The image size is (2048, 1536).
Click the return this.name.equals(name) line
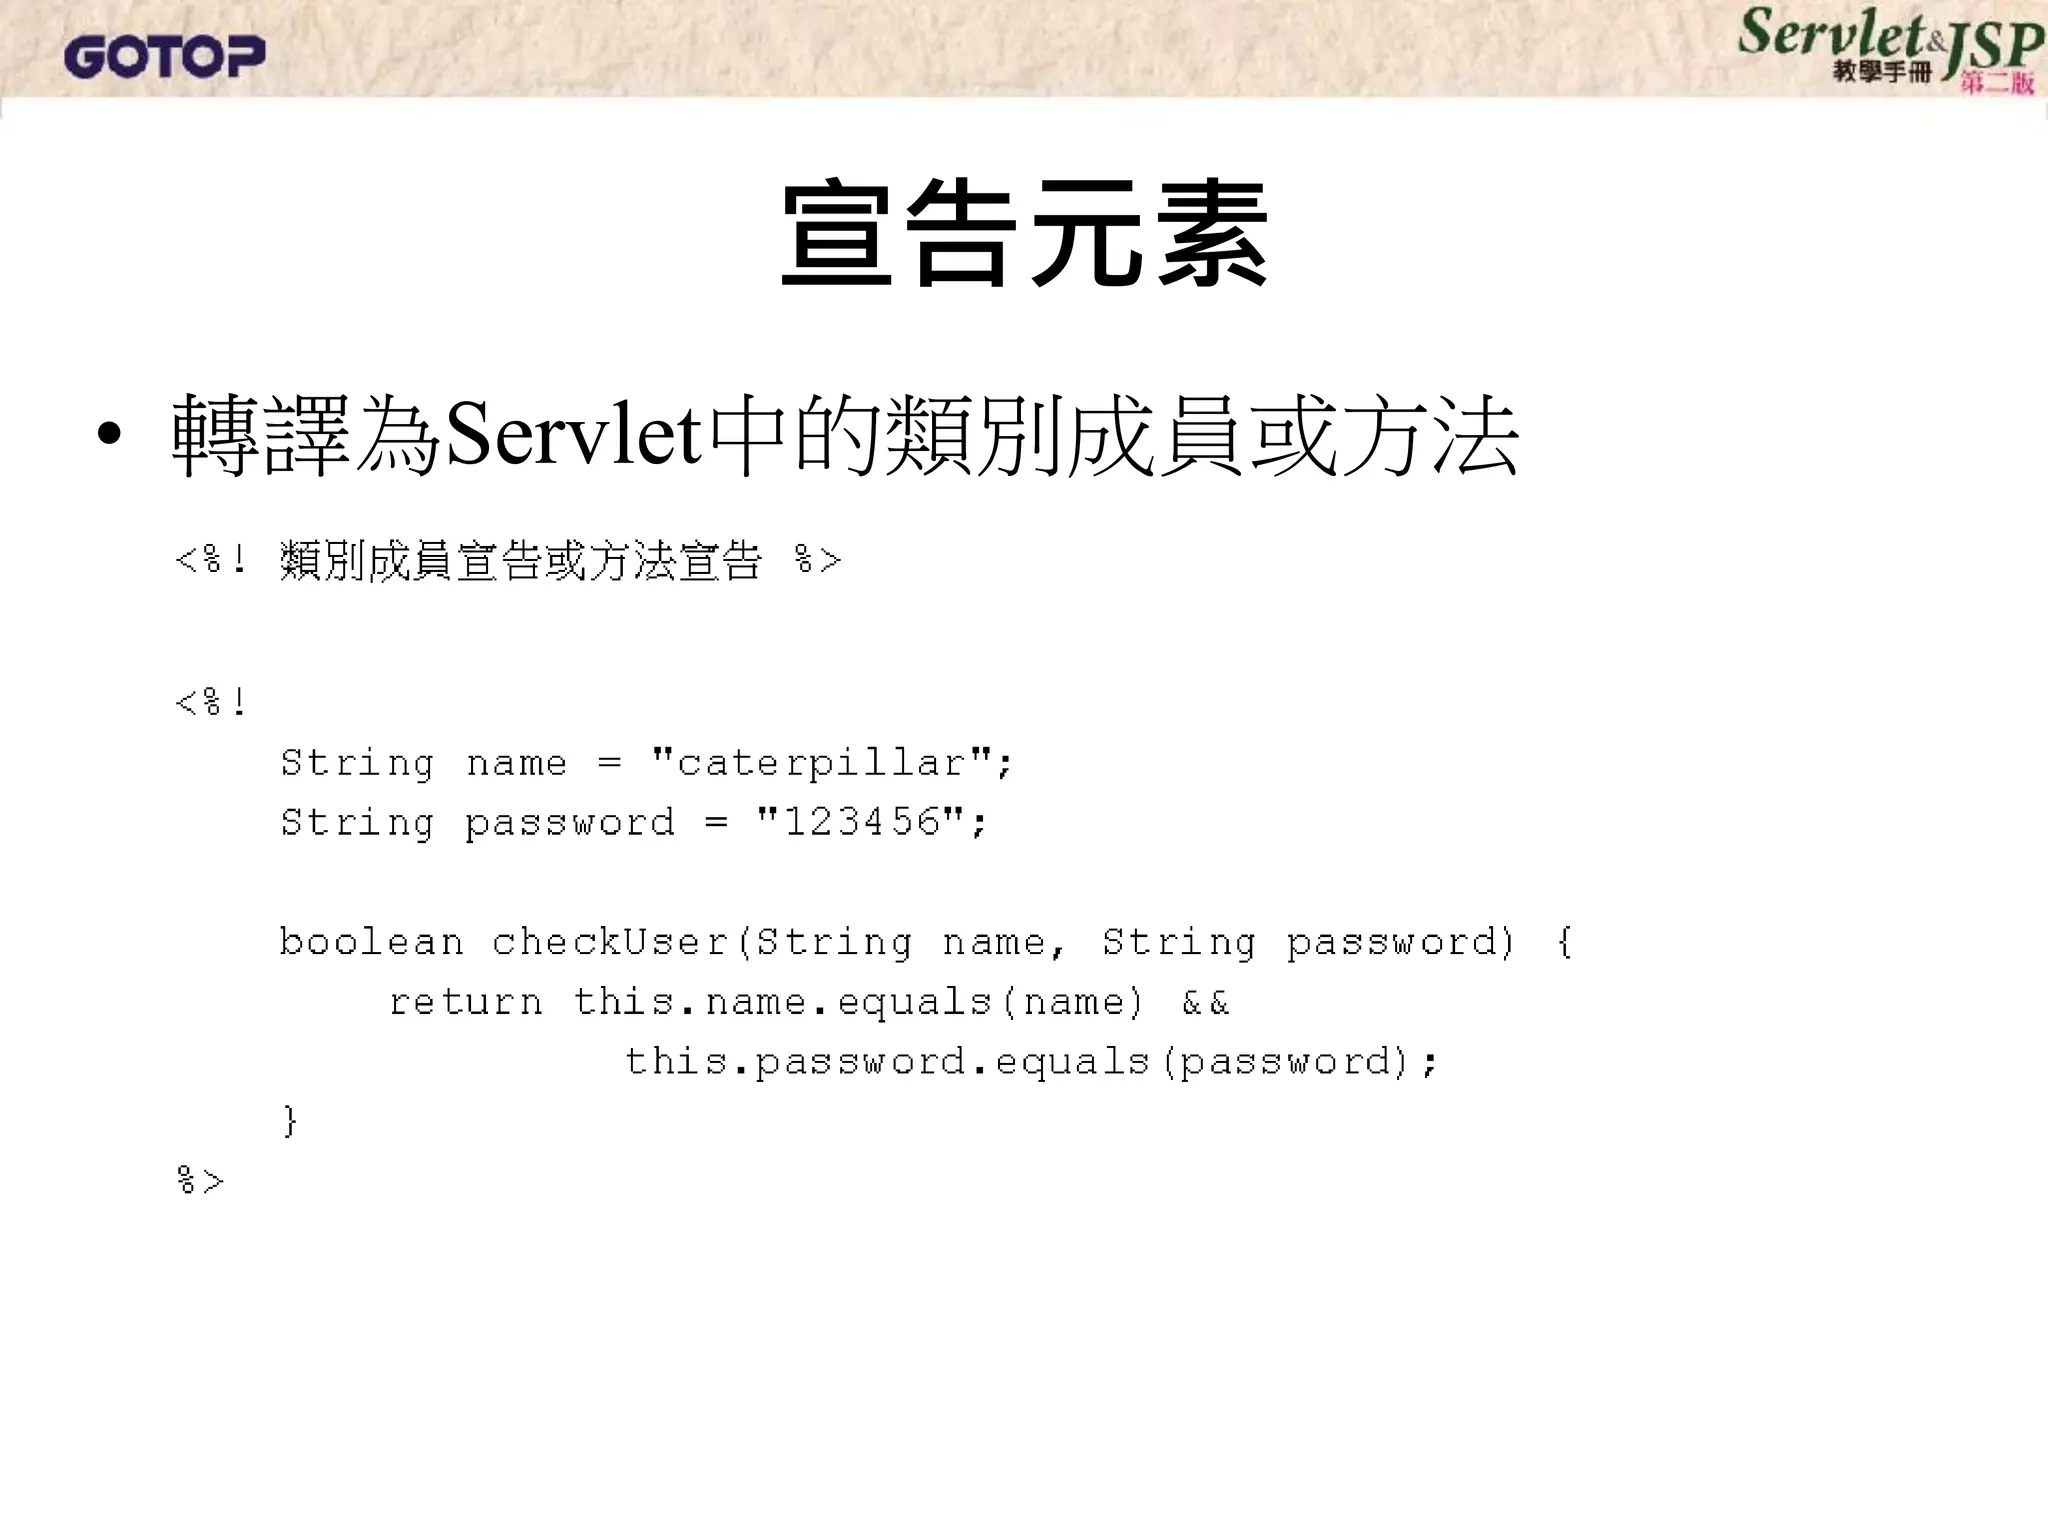tap(809, 1002)
